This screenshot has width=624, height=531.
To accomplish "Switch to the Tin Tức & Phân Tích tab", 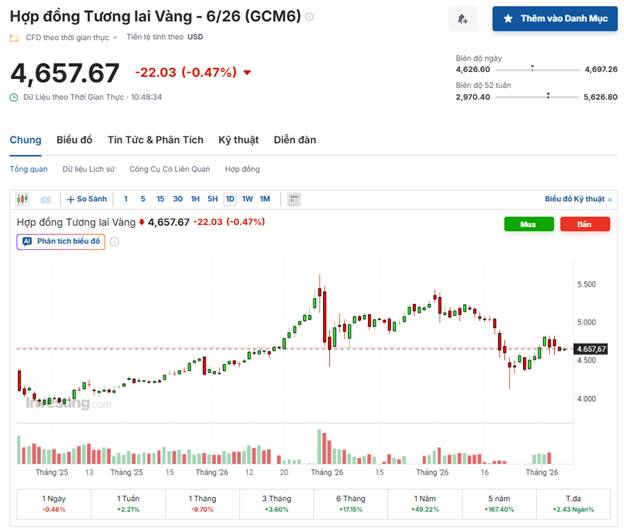I will click(155, 140).
